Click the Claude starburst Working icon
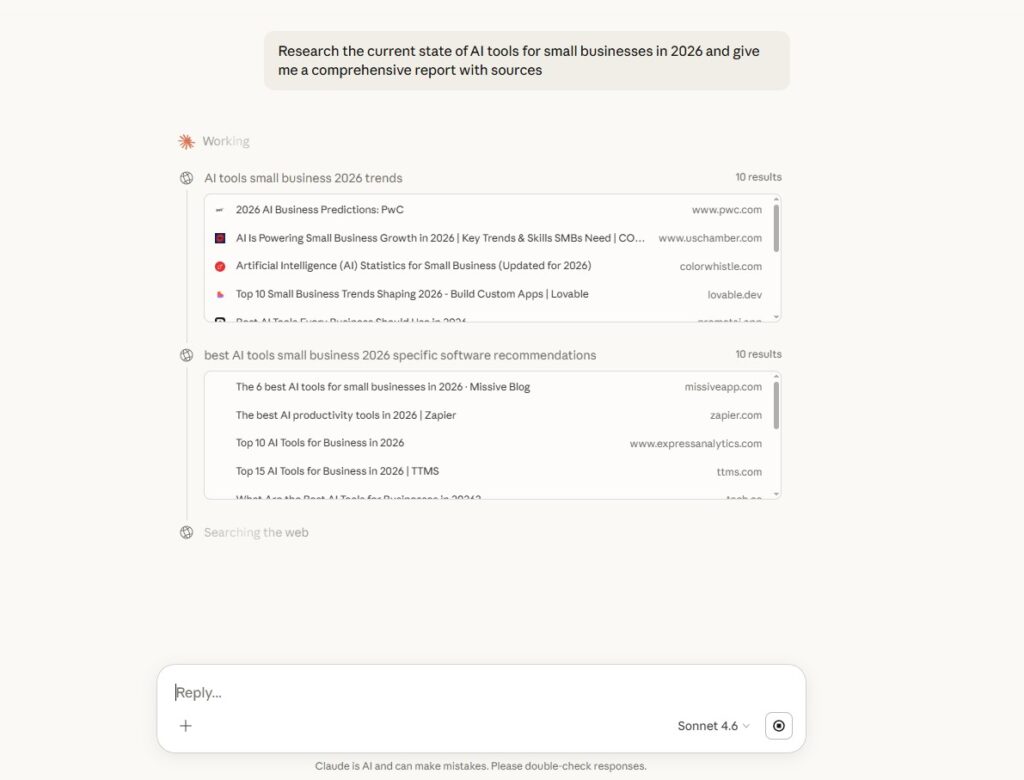The width and height of the screenshot is (1024, 780). 186,142
